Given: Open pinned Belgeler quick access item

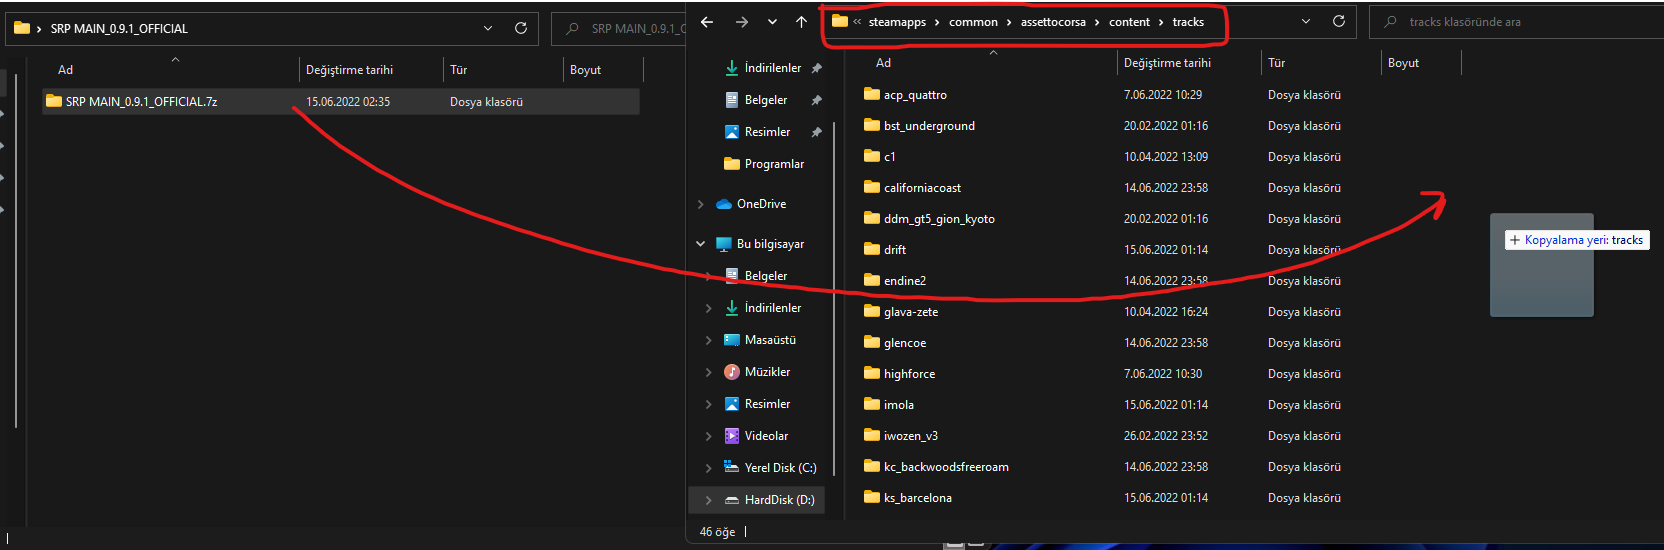Looking at the screenshot, I should 766,100.
